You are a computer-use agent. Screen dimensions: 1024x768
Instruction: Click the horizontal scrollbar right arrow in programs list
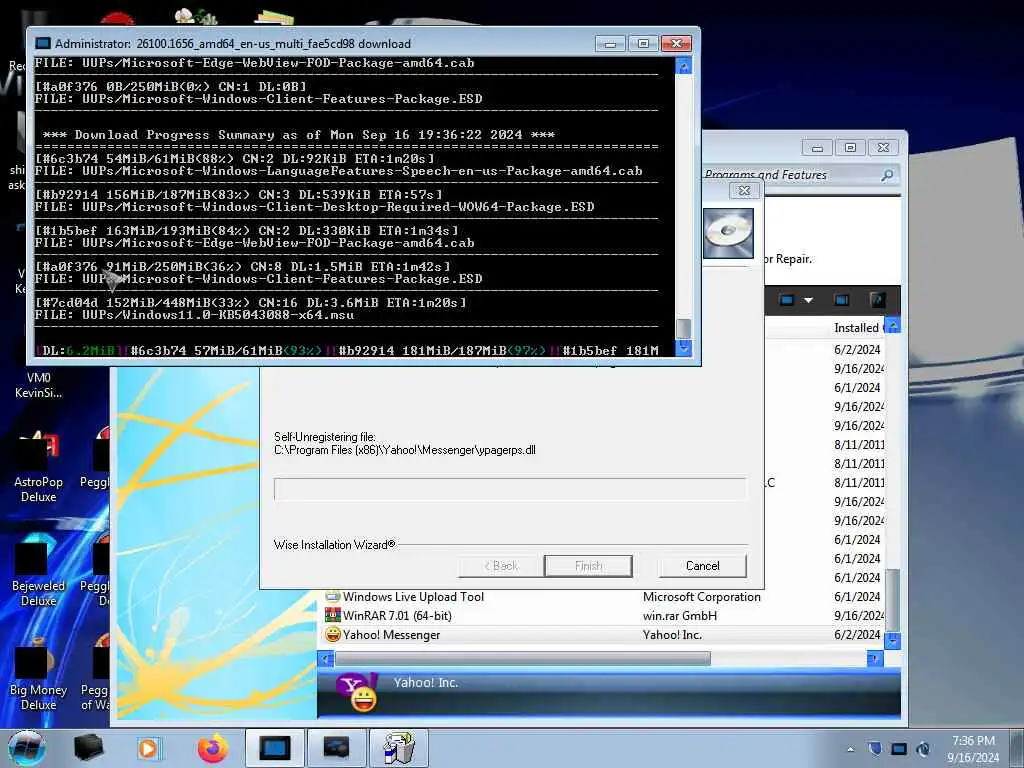[875, 659]
